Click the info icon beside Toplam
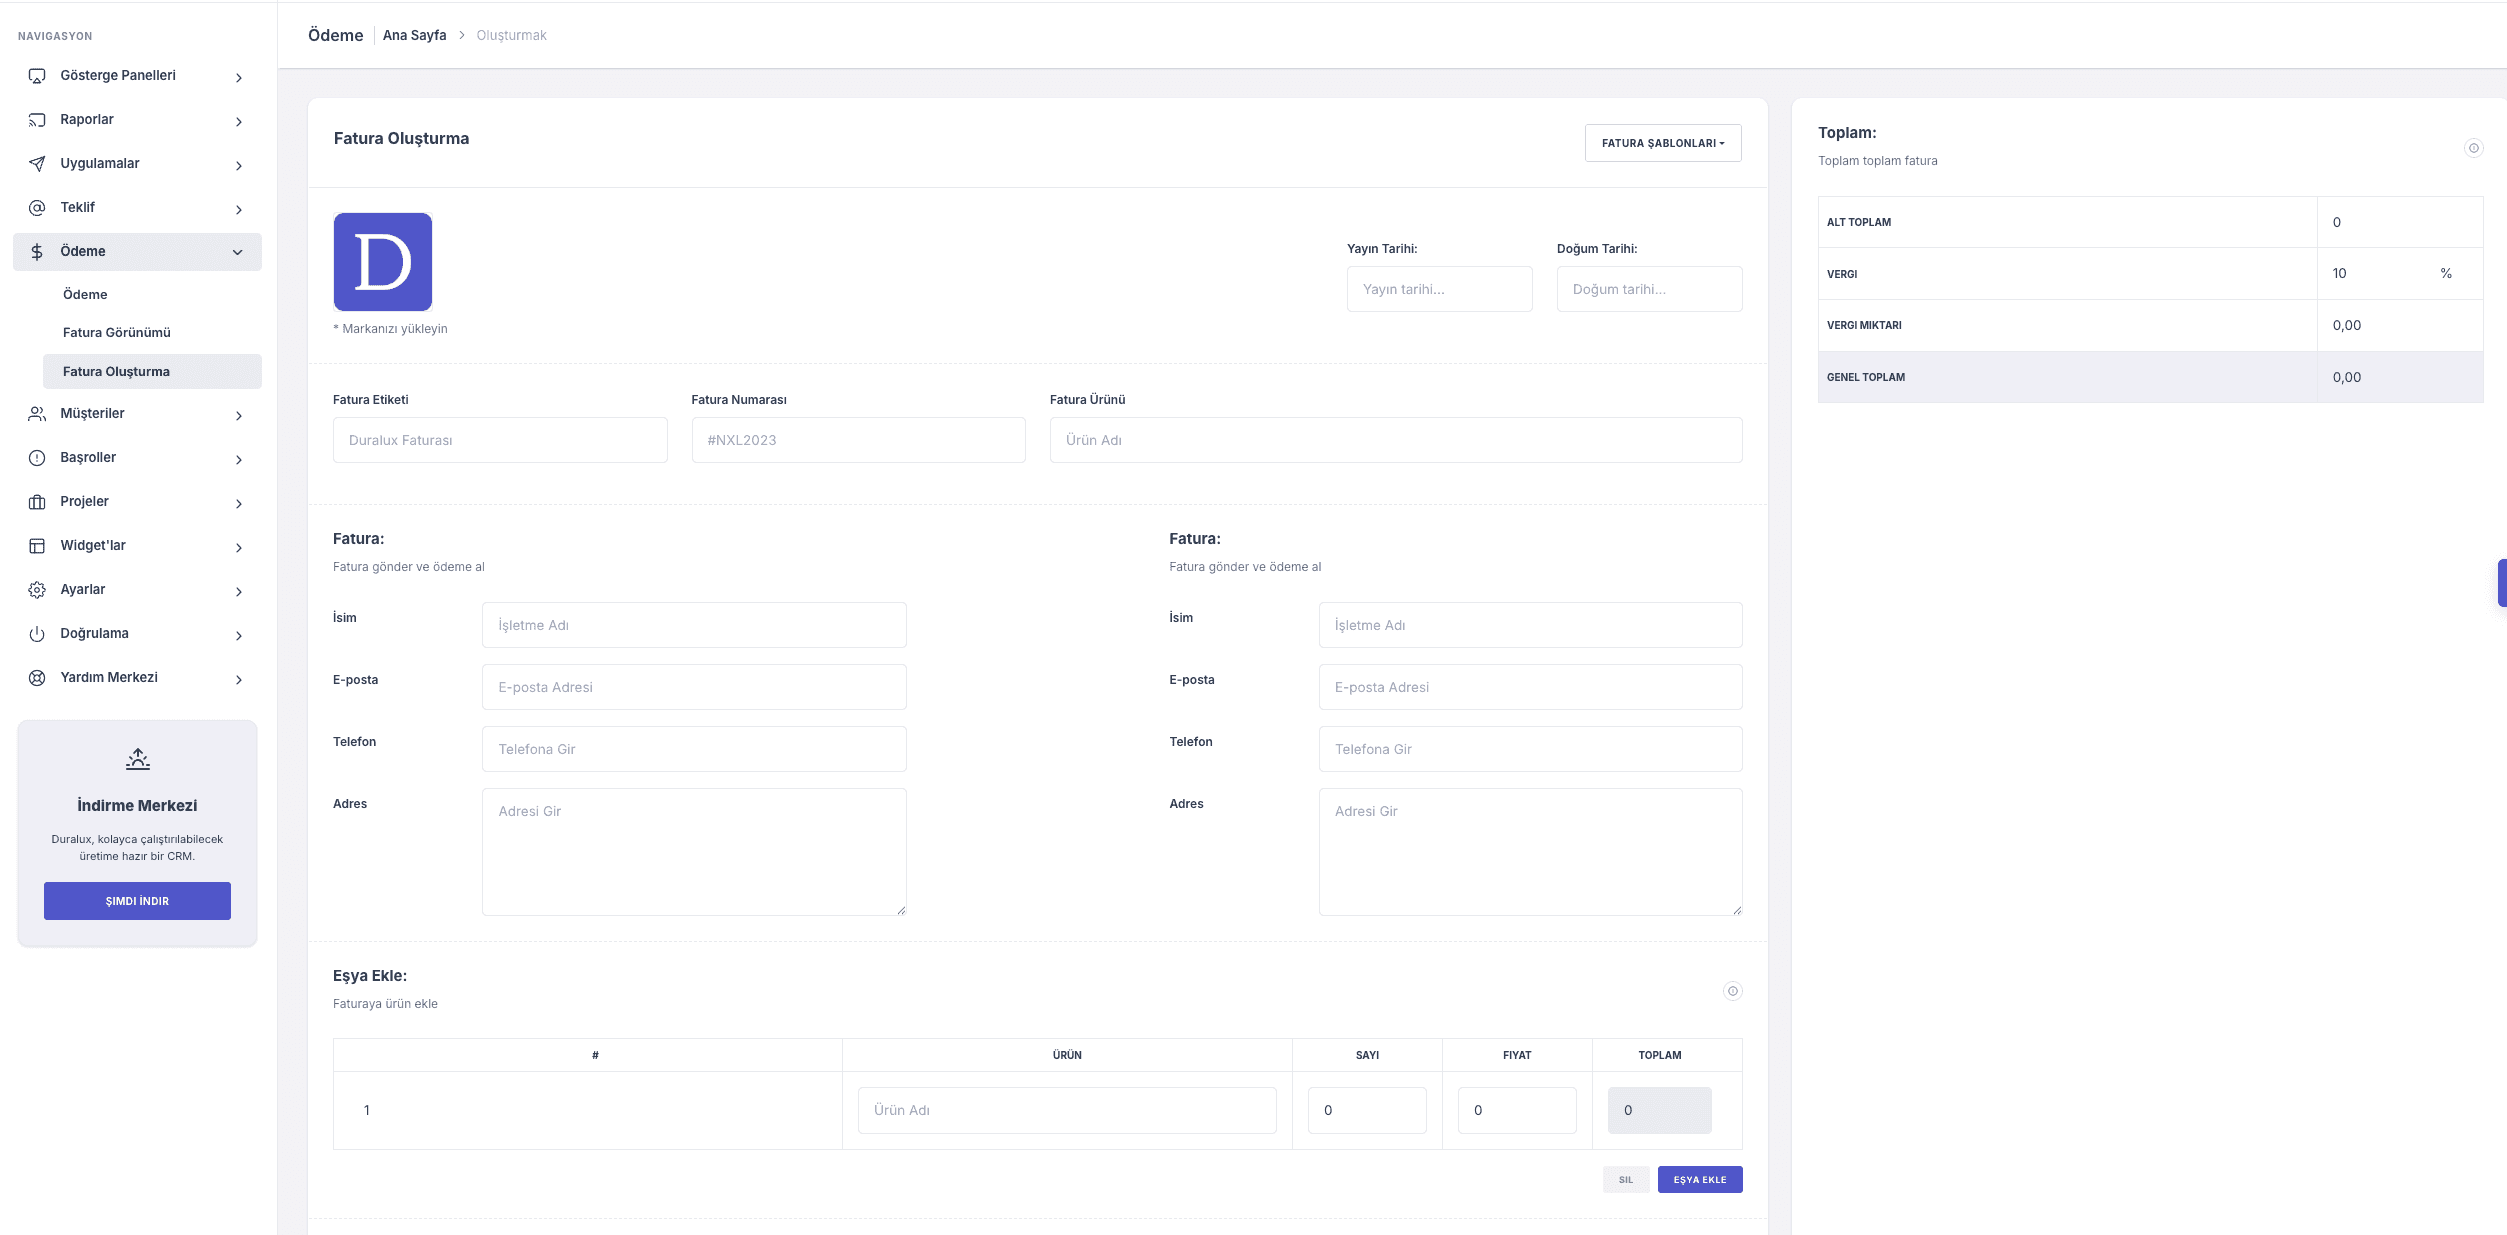The width and height of the screenshot is (2507, 1235). pyautogui.click(x=2473, y=148)
